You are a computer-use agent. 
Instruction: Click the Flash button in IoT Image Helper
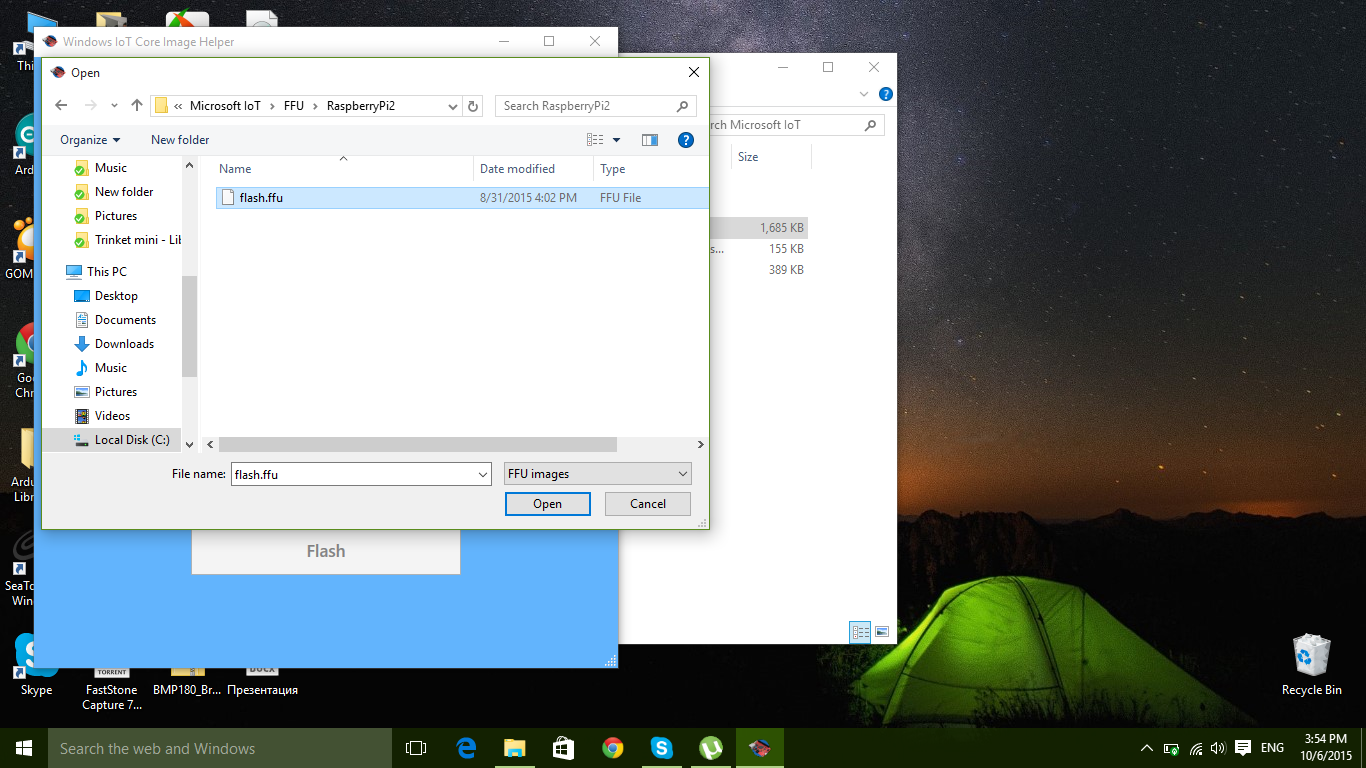tap(326, 551)
